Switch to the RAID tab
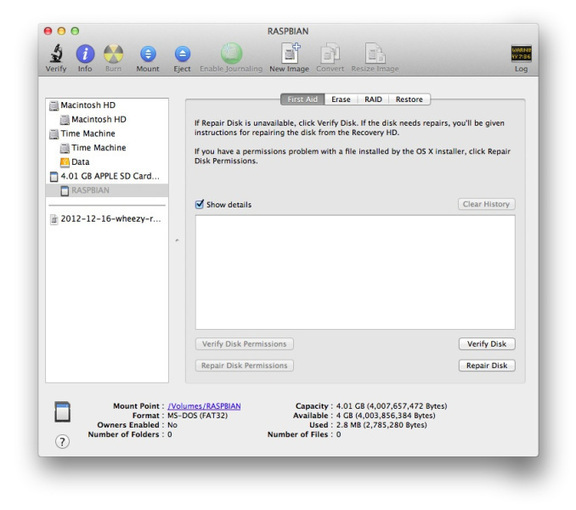This screenshot has width=576, height=510. (373, 100)
